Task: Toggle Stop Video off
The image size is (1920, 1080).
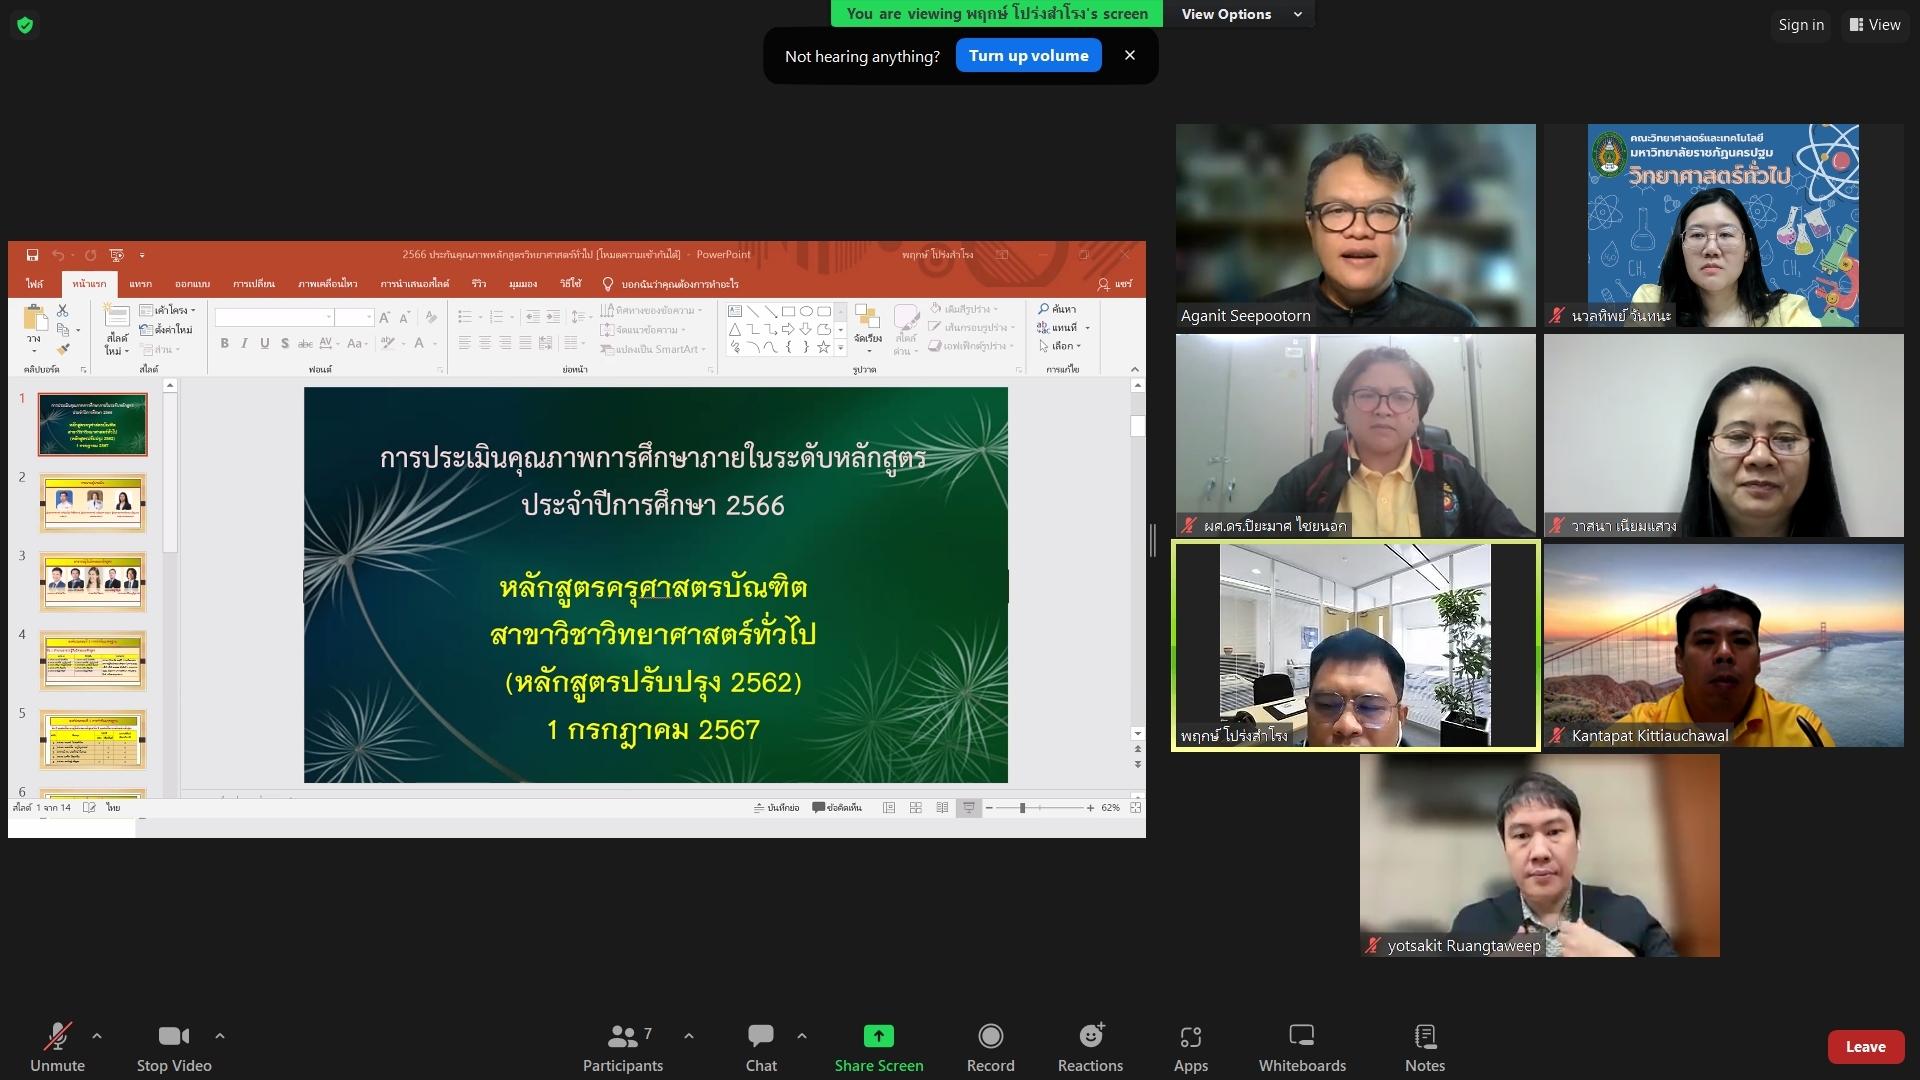Action: click(172, 1045)
